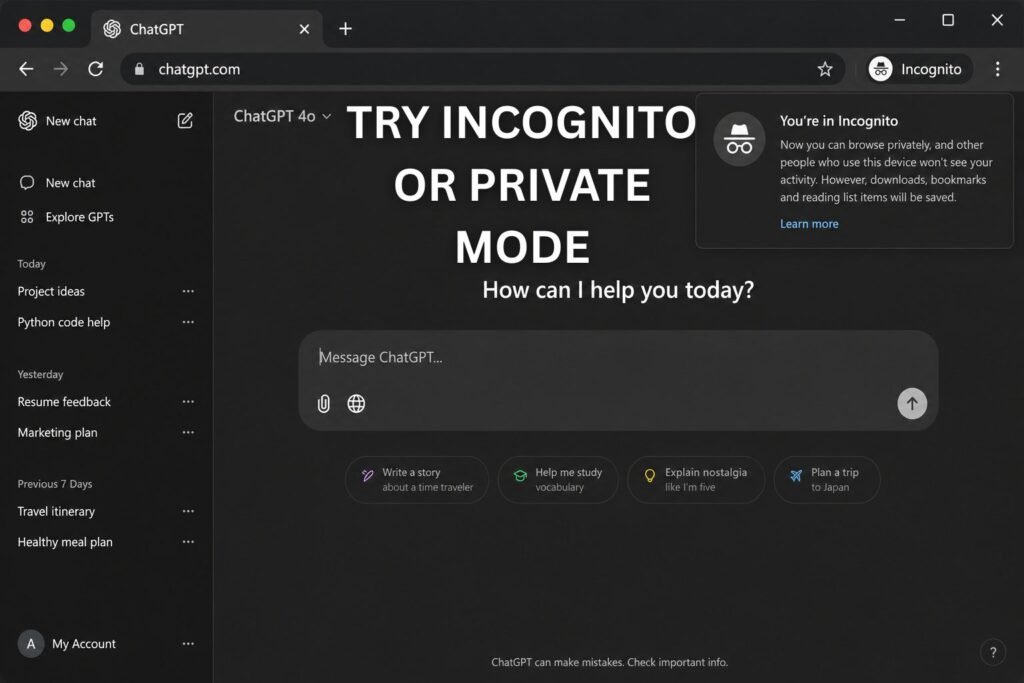The height and width of the screenshot is (683, 1024).
Task: Click the browser back arrow
Action: (26, 69)
